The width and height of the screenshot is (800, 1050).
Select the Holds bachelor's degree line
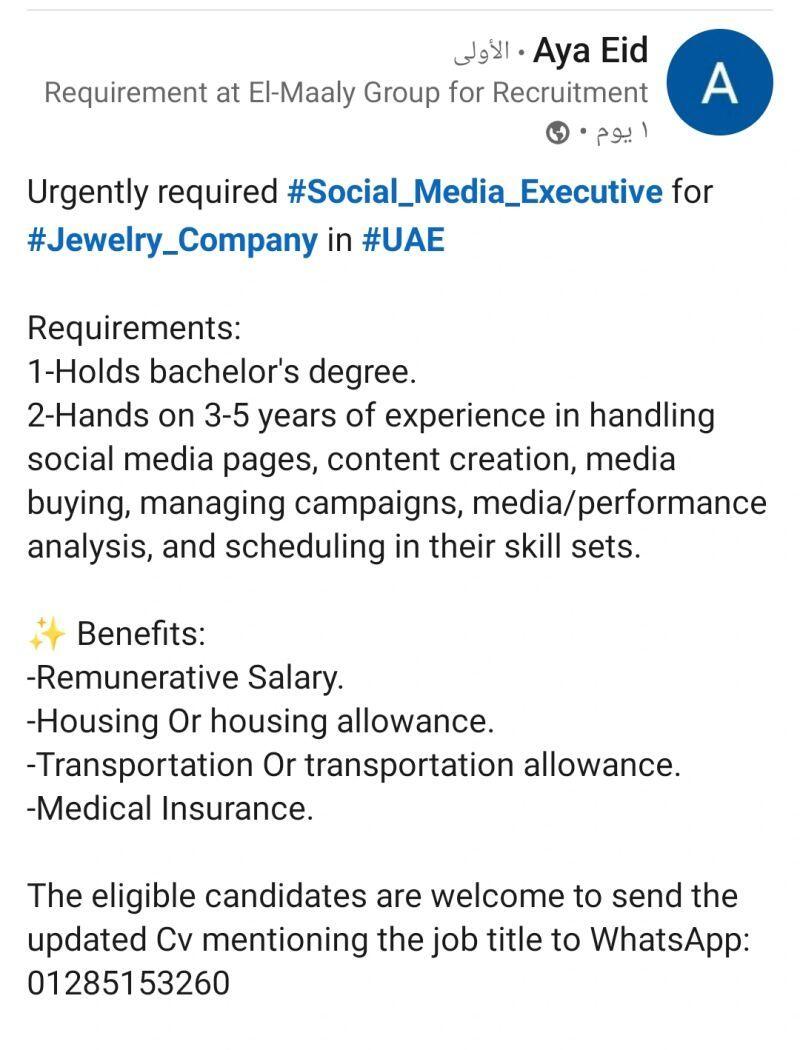pos(222,372)
